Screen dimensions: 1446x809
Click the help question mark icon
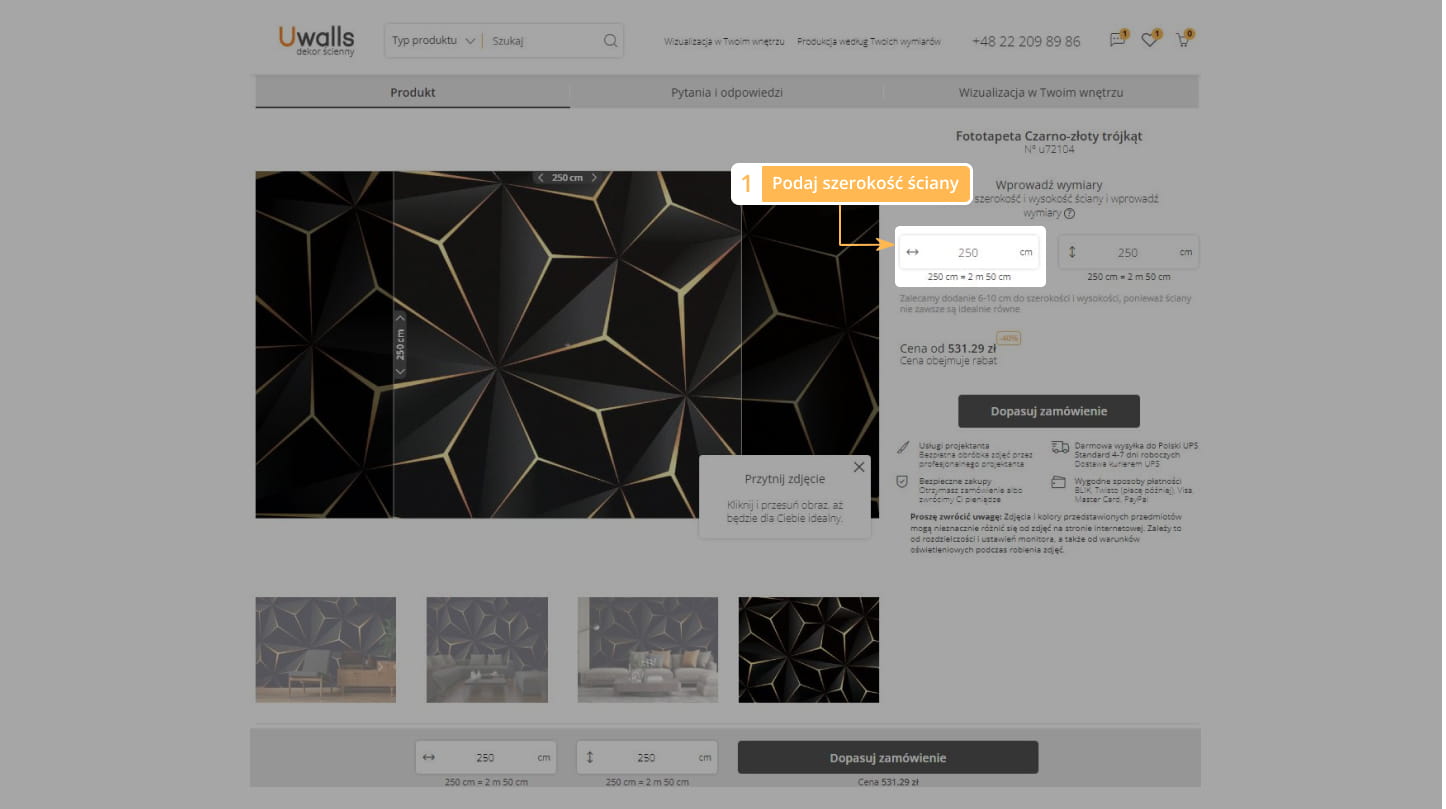[x=1069, y=213]
